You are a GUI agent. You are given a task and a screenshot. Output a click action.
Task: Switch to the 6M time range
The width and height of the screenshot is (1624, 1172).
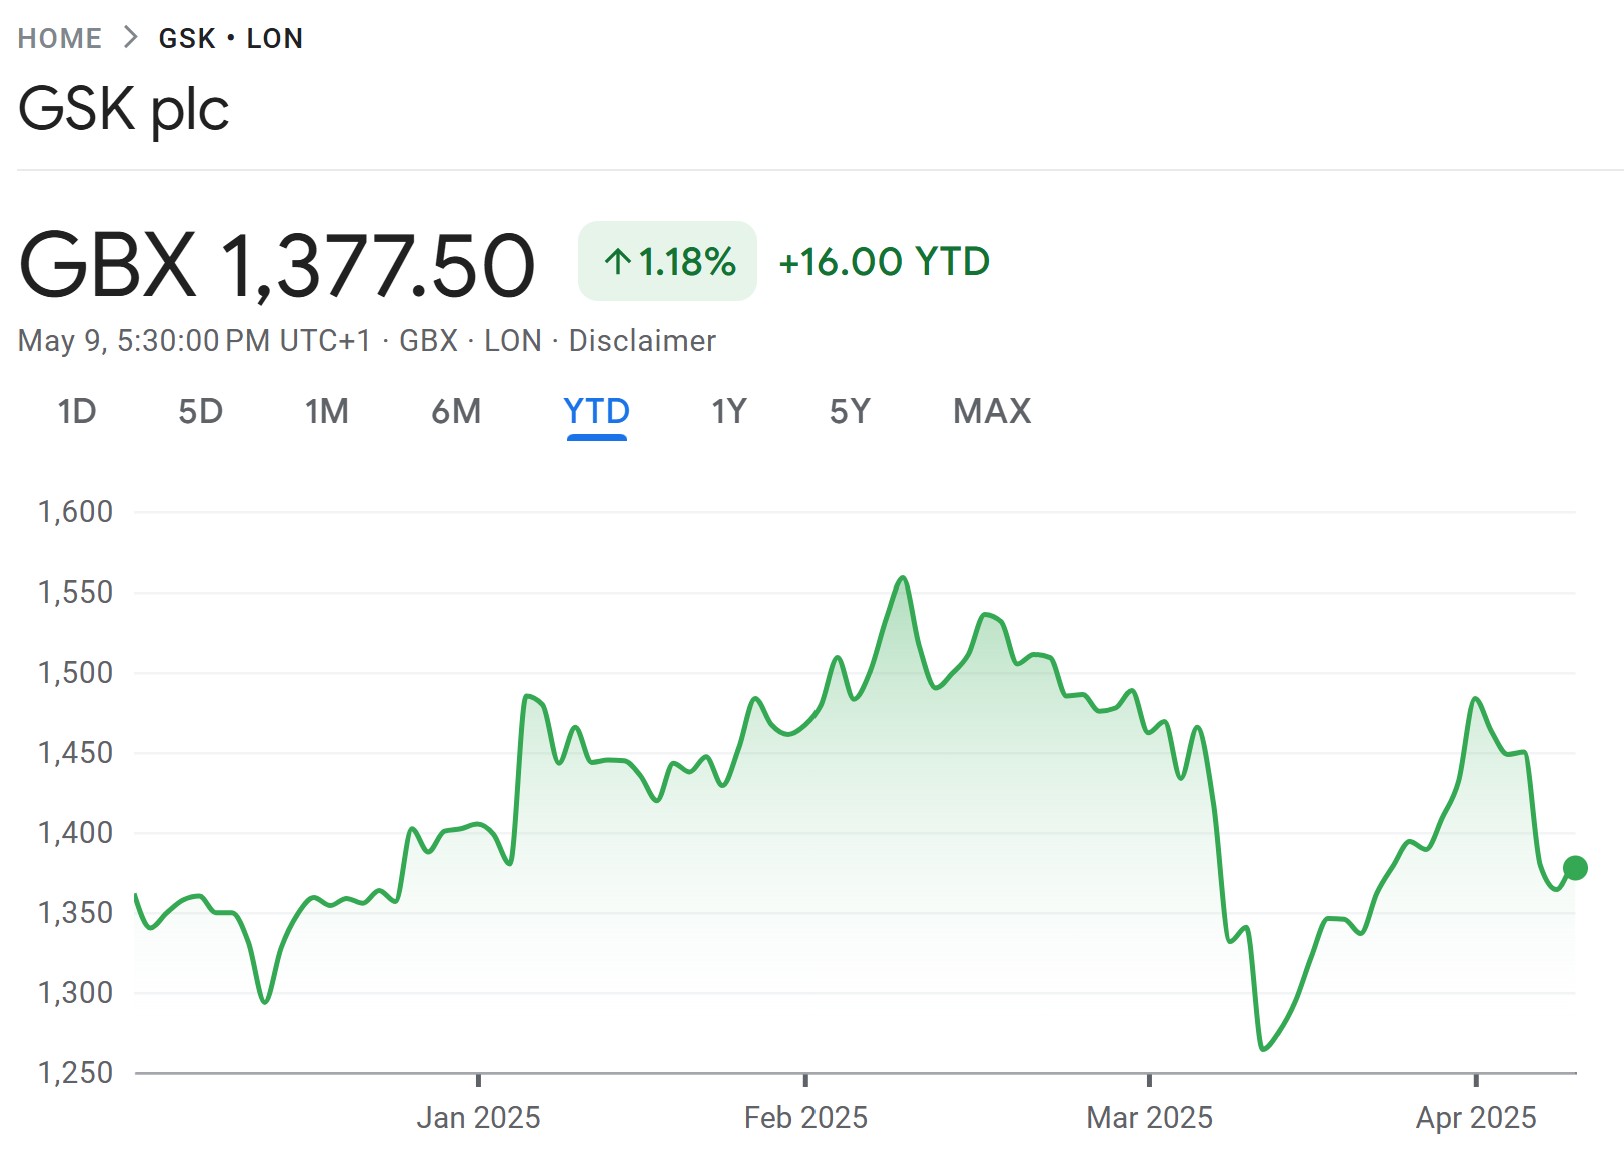tap(456, 411)
